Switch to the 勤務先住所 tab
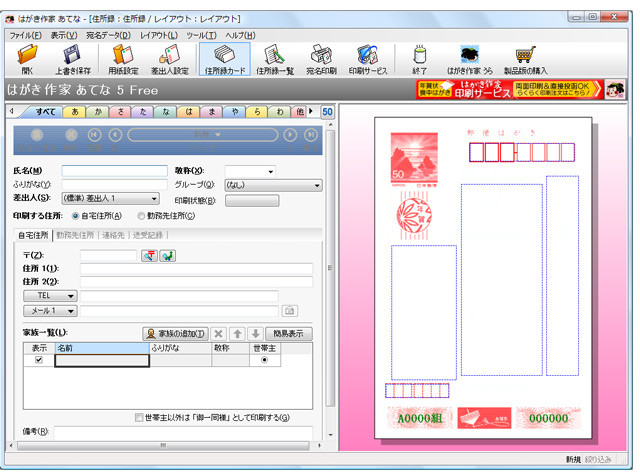The image size is (640, 472). 75,235
